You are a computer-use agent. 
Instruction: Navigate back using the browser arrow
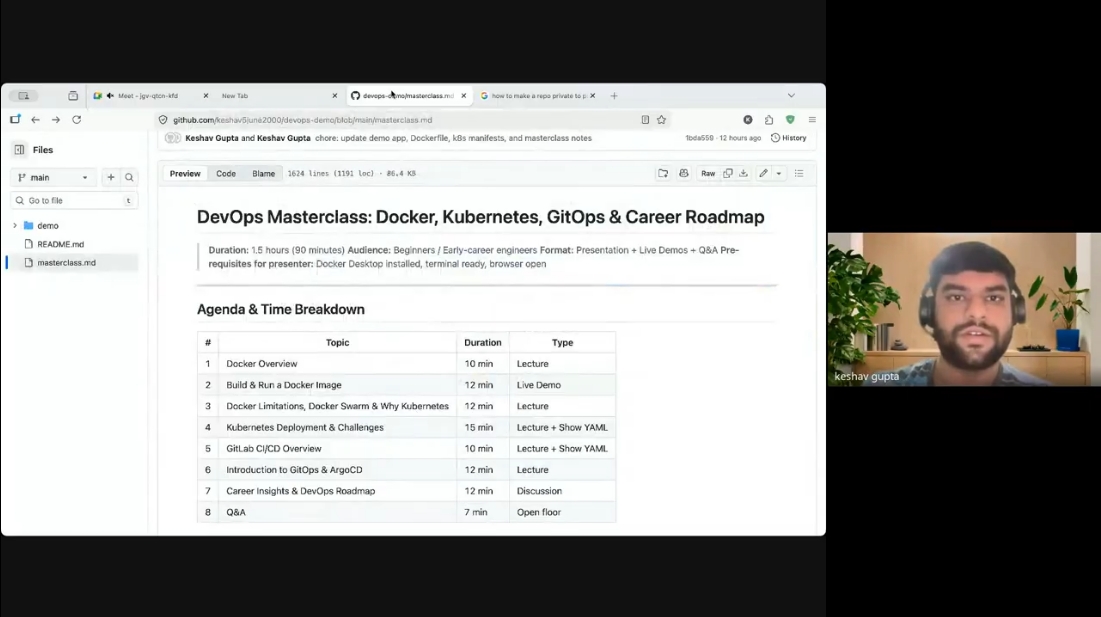(x=35, y=118)
